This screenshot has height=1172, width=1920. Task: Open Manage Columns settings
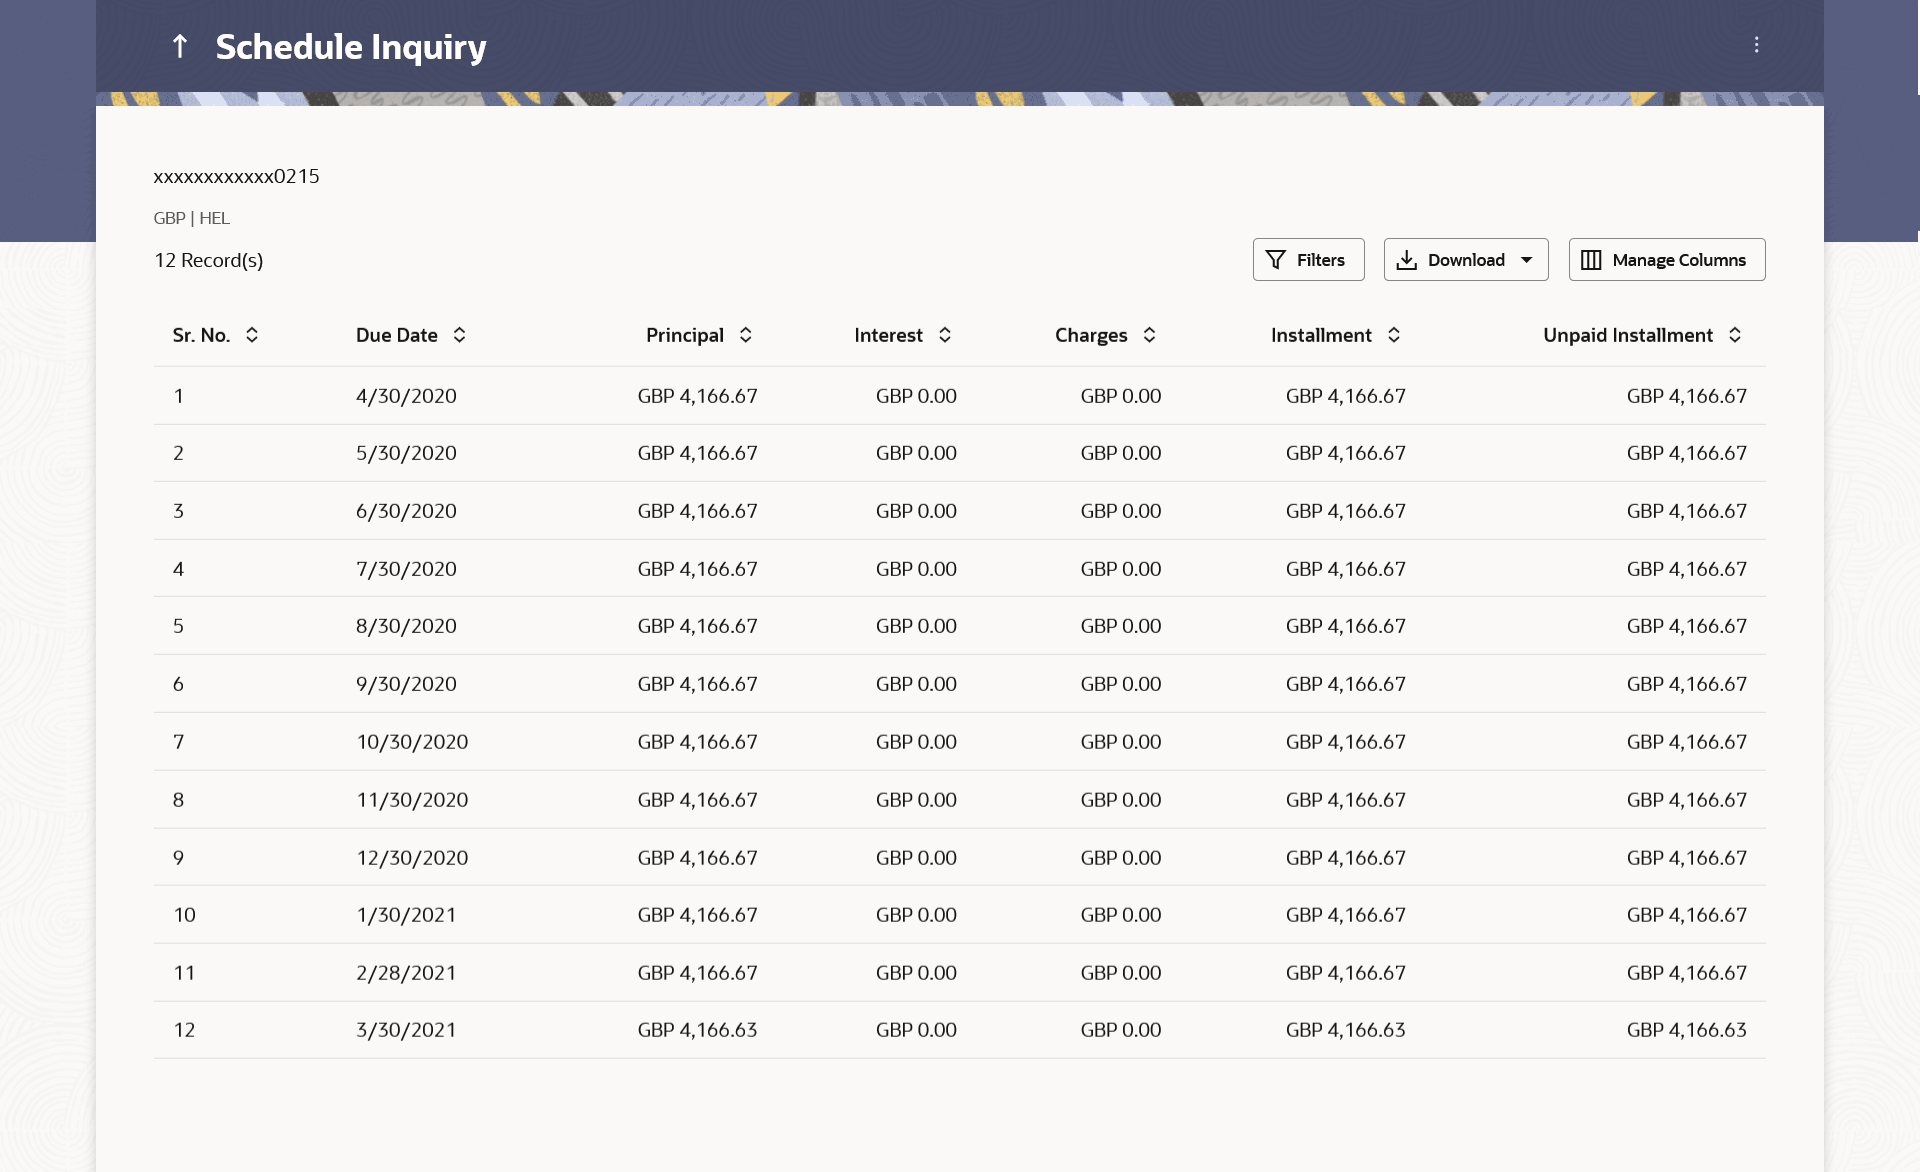coord(1666,260)
